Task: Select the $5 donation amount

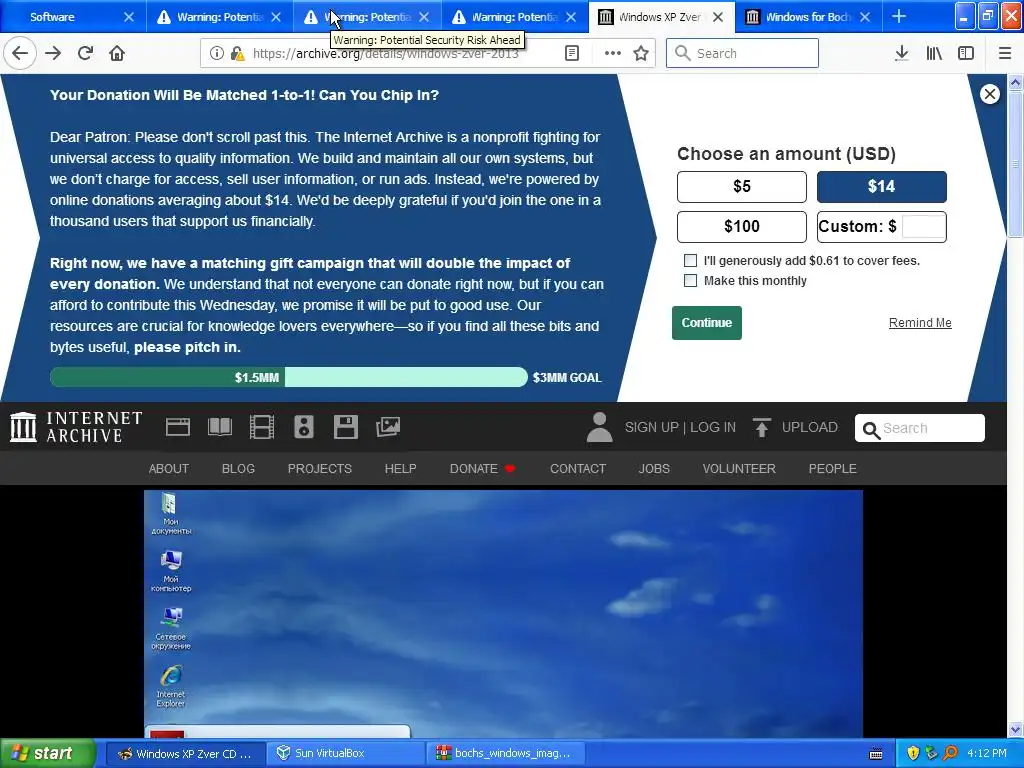Action: [x=742, y=187]
